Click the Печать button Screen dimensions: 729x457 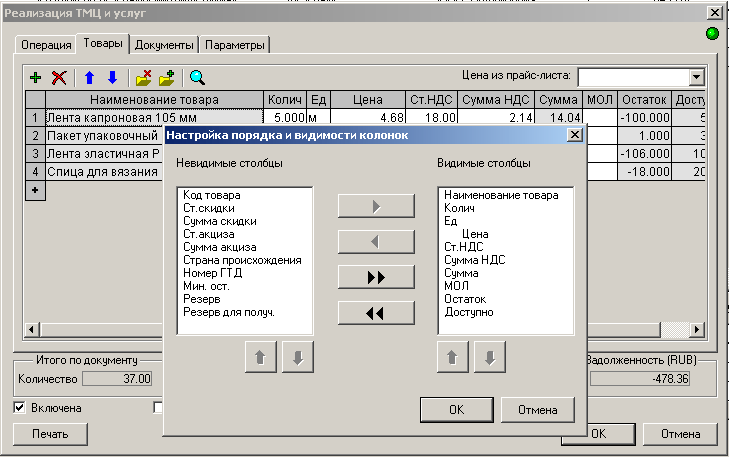pos(50,434)
